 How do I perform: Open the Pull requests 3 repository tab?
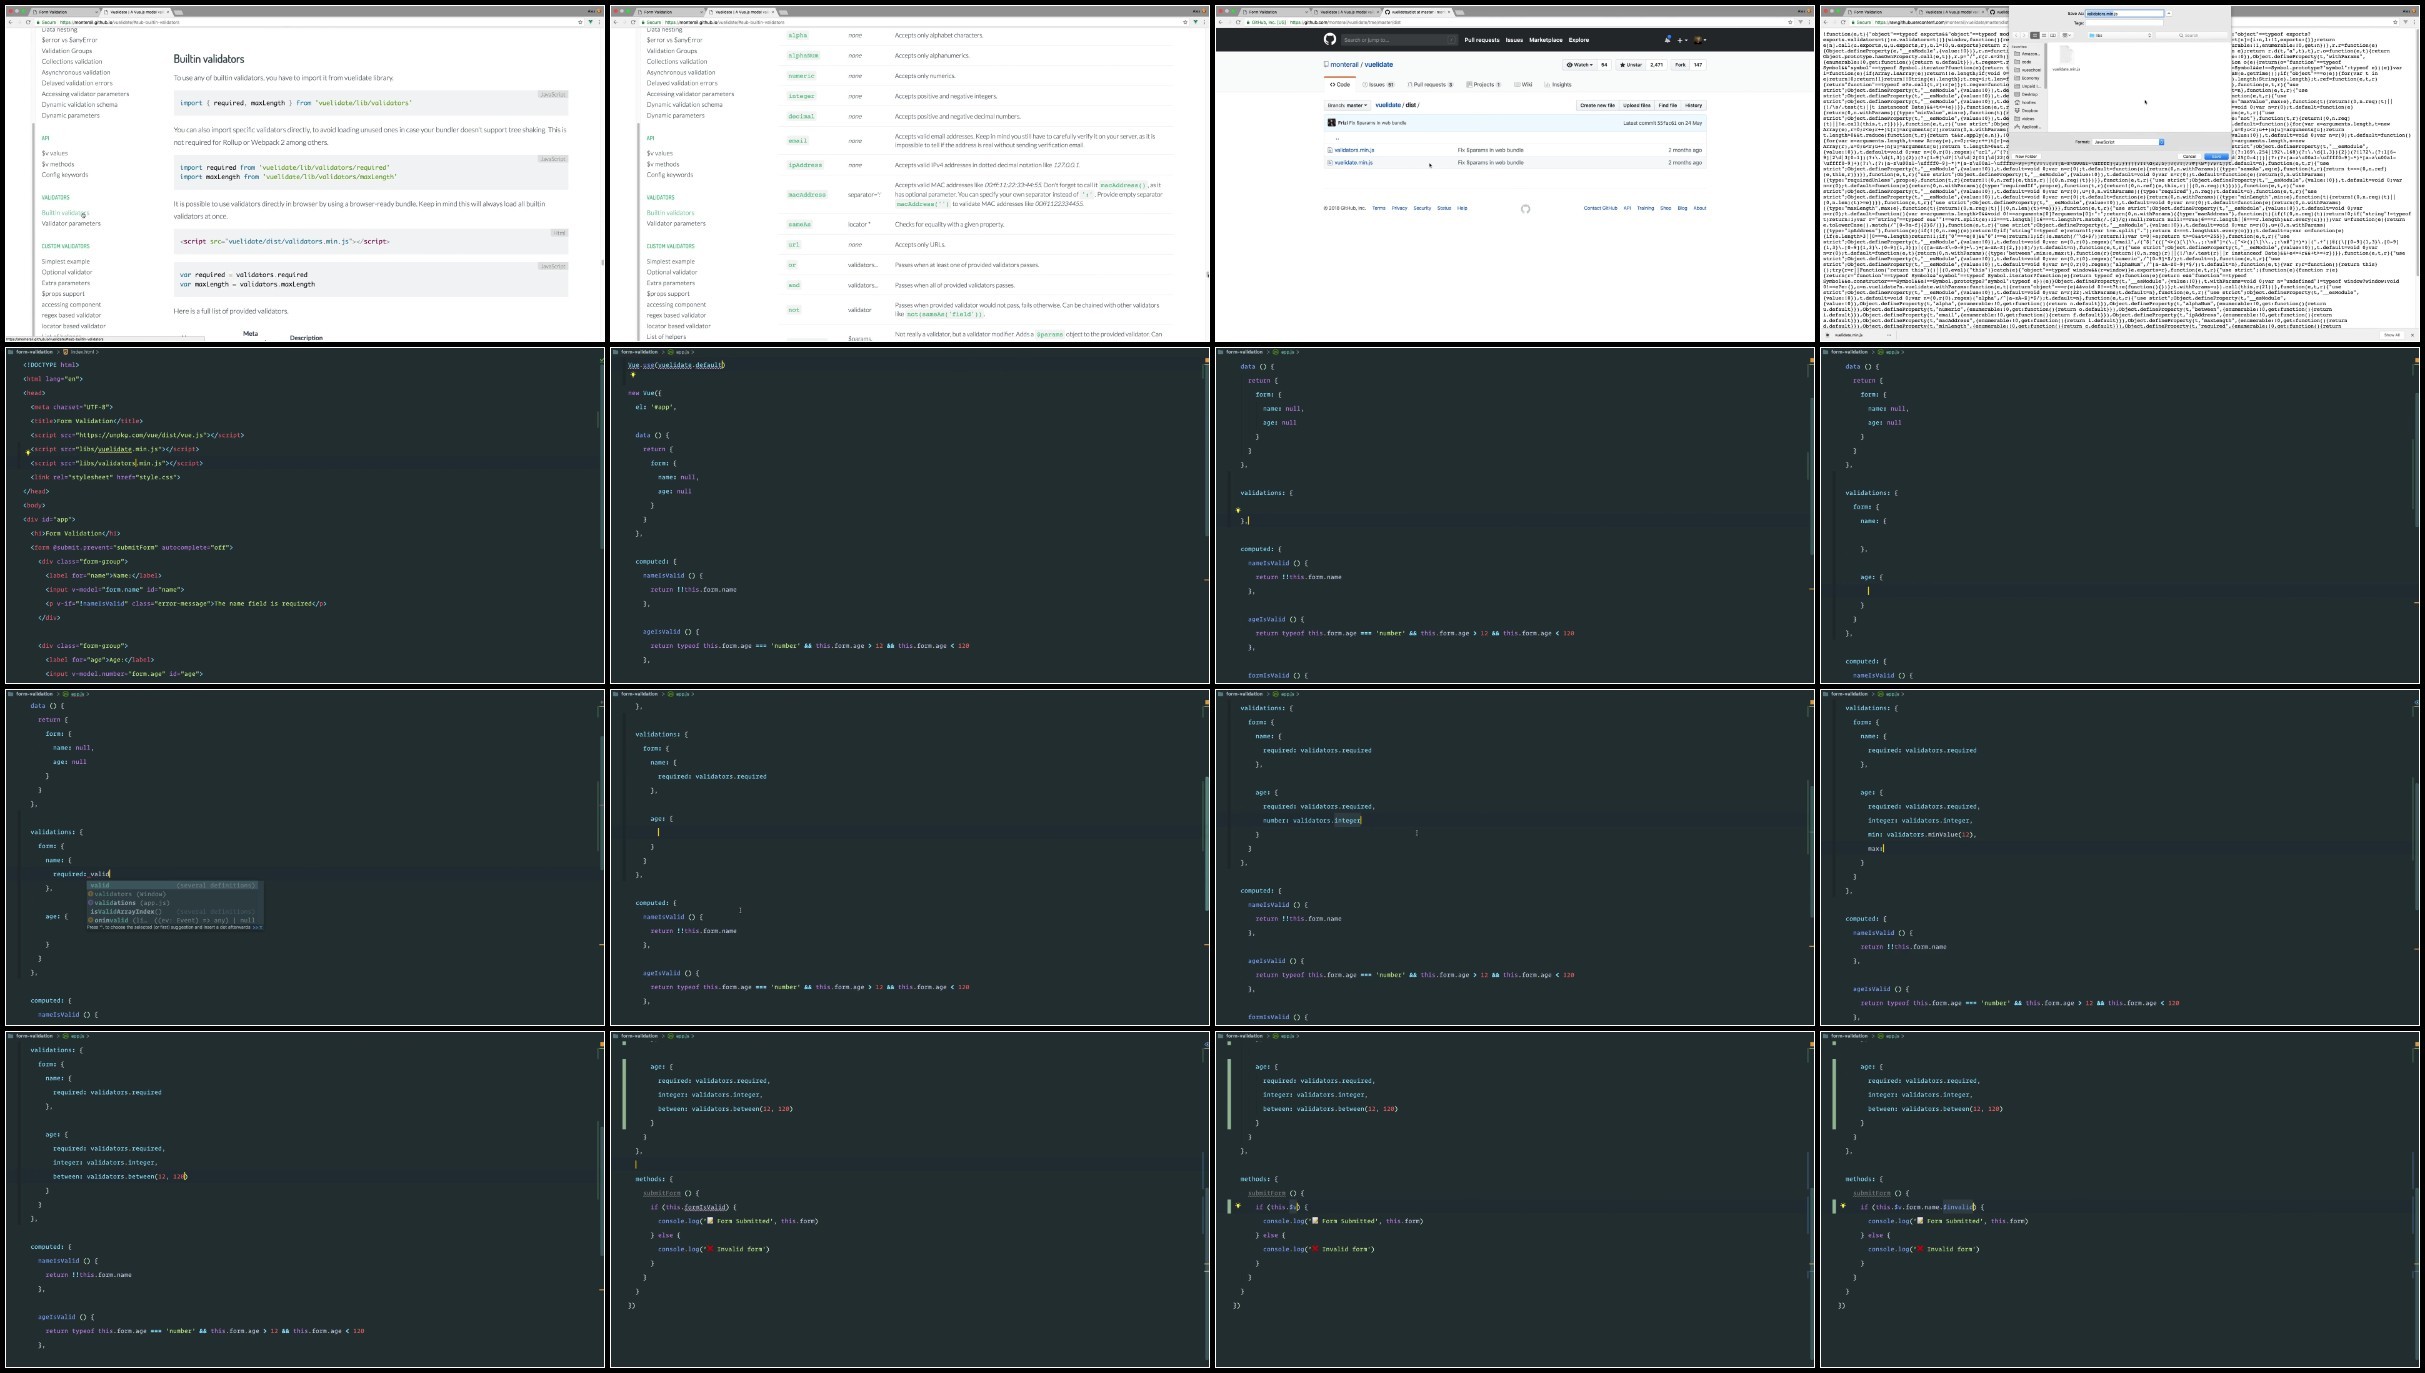pos(1430,85)
